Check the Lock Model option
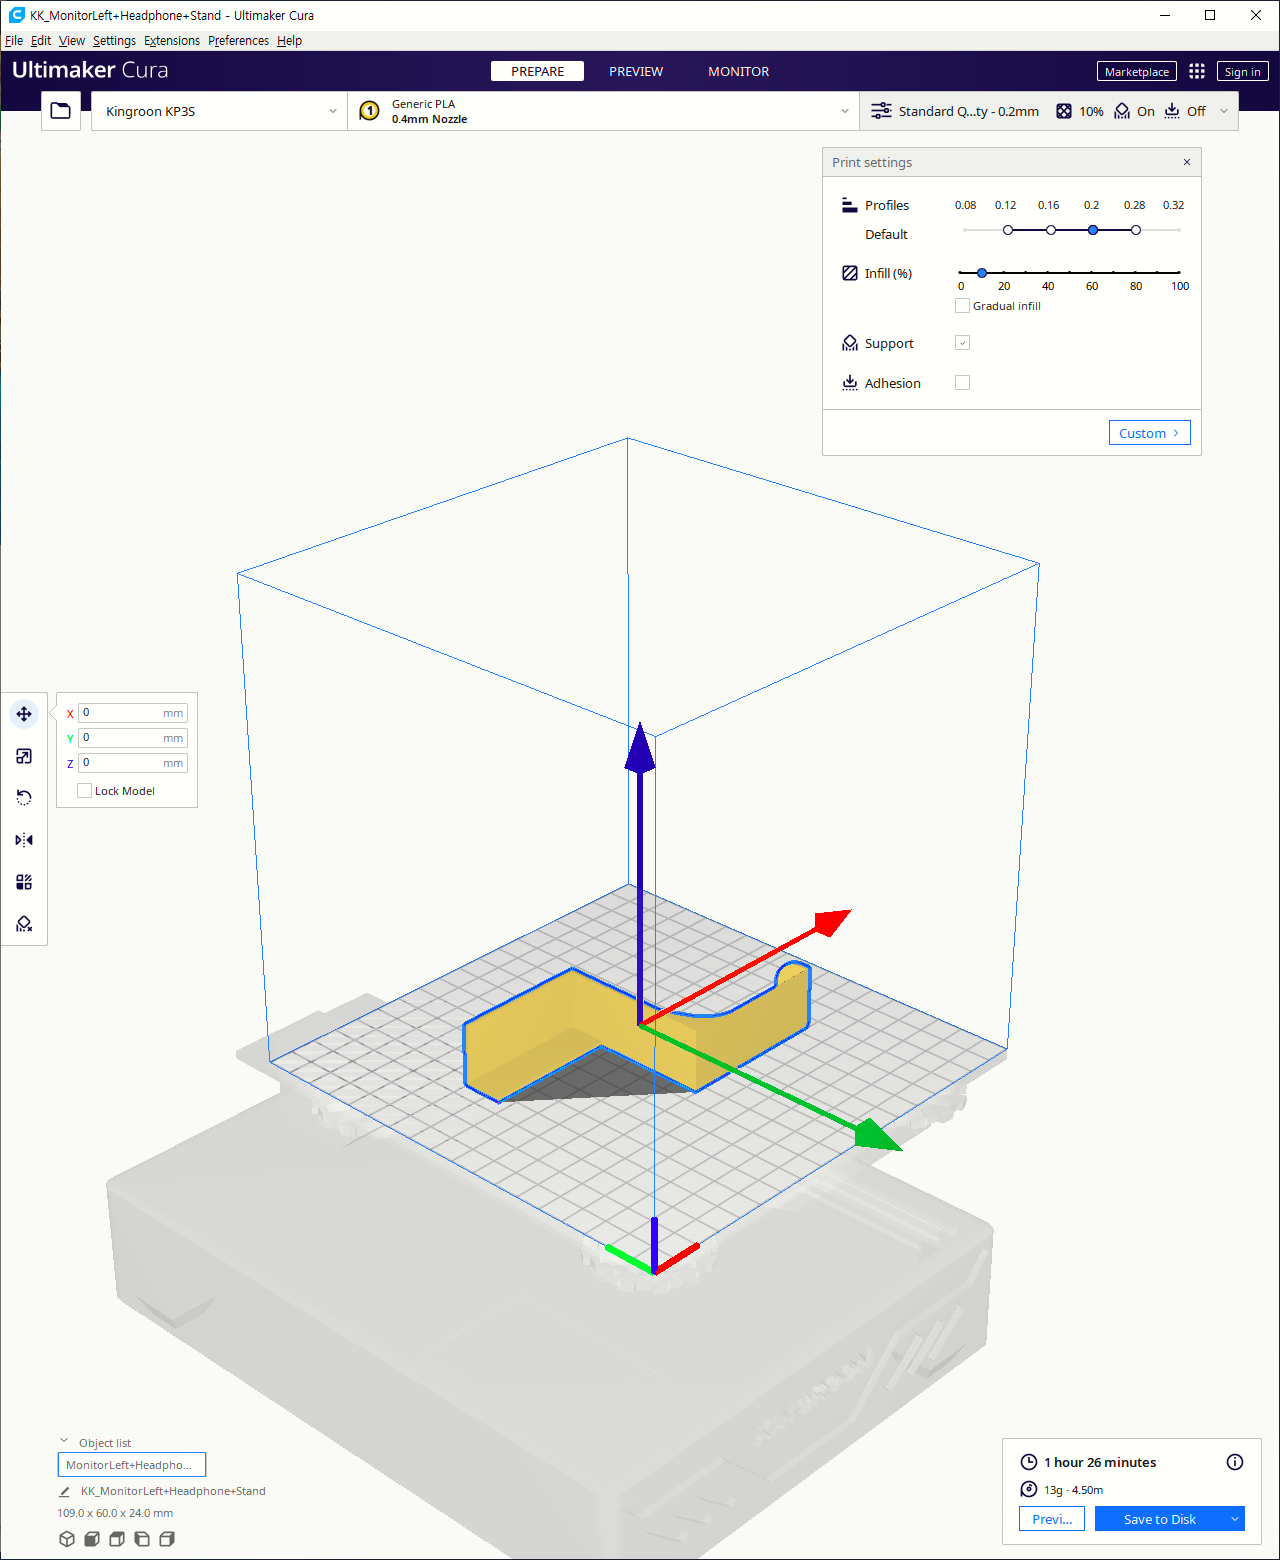This screenshot has width=1280, height=1560. [85, 791]
